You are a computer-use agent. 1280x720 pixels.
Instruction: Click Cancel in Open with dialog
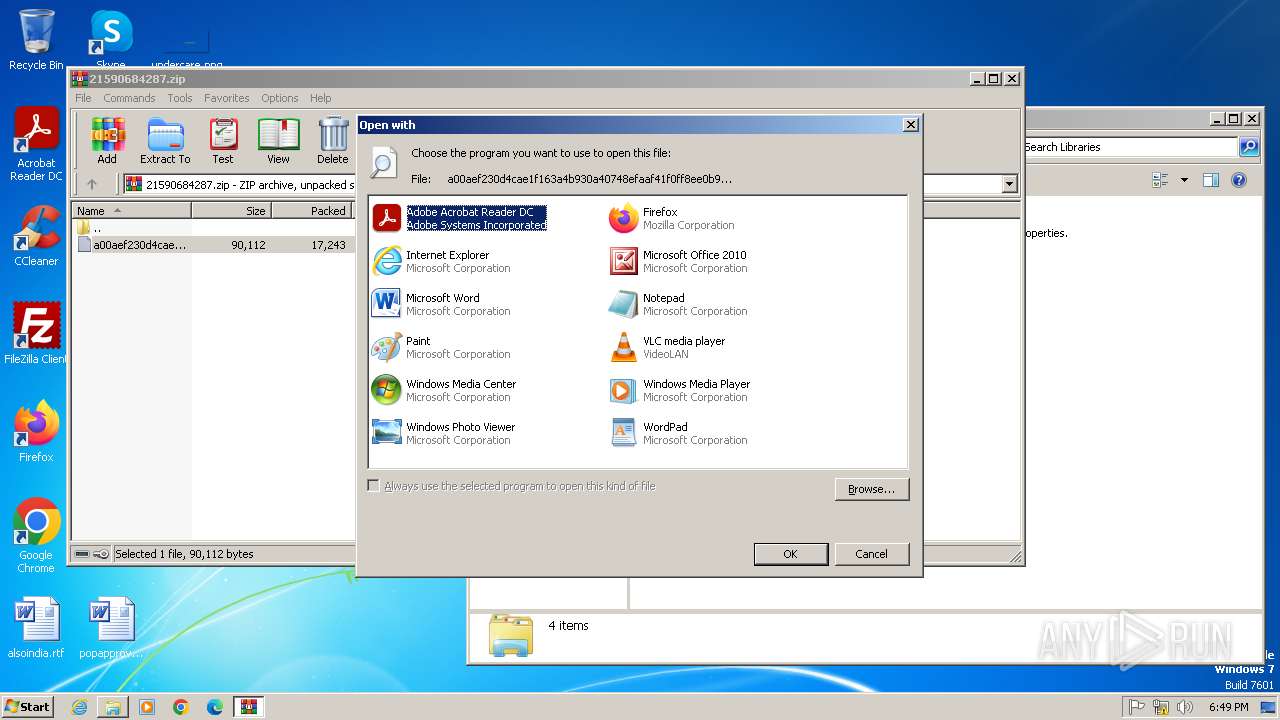coord(871,554)
